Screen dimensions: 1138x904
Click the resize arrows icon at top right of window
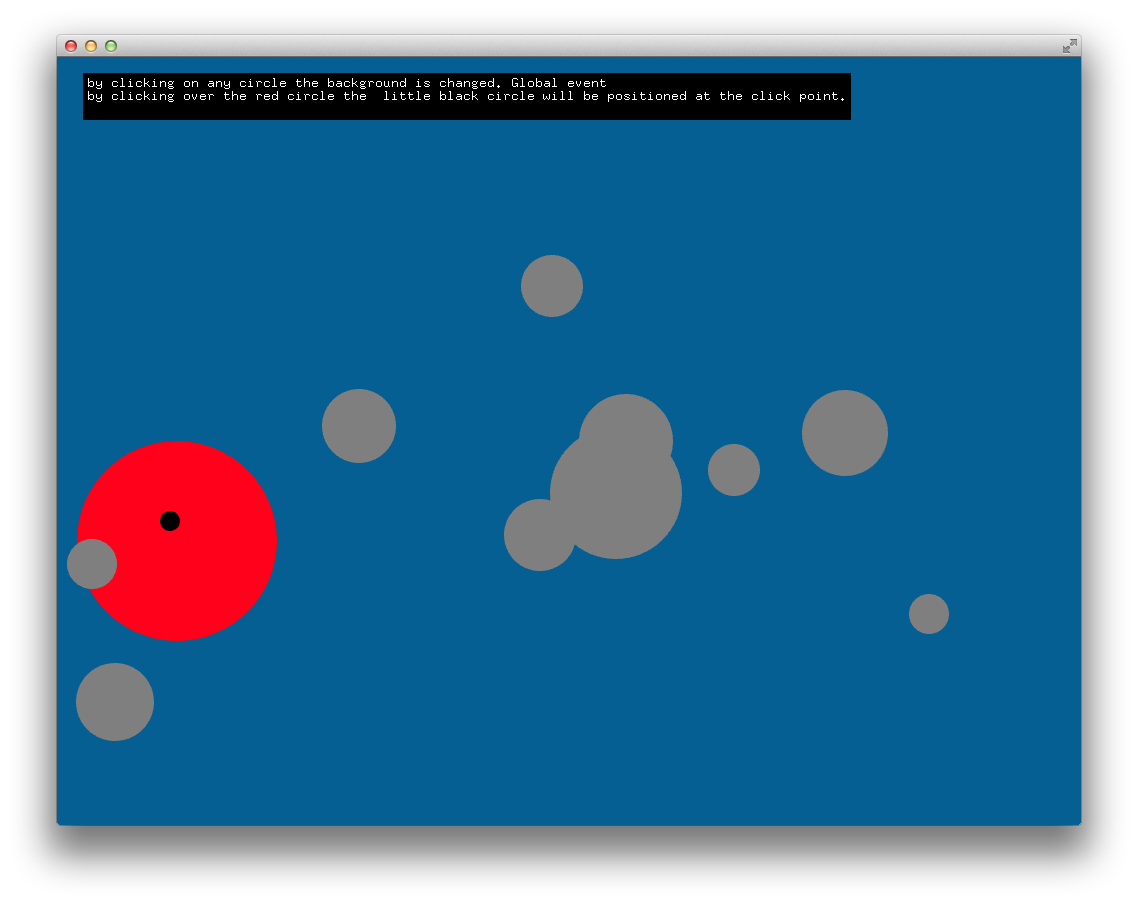pyautogui.click(x=1068, y=45)
